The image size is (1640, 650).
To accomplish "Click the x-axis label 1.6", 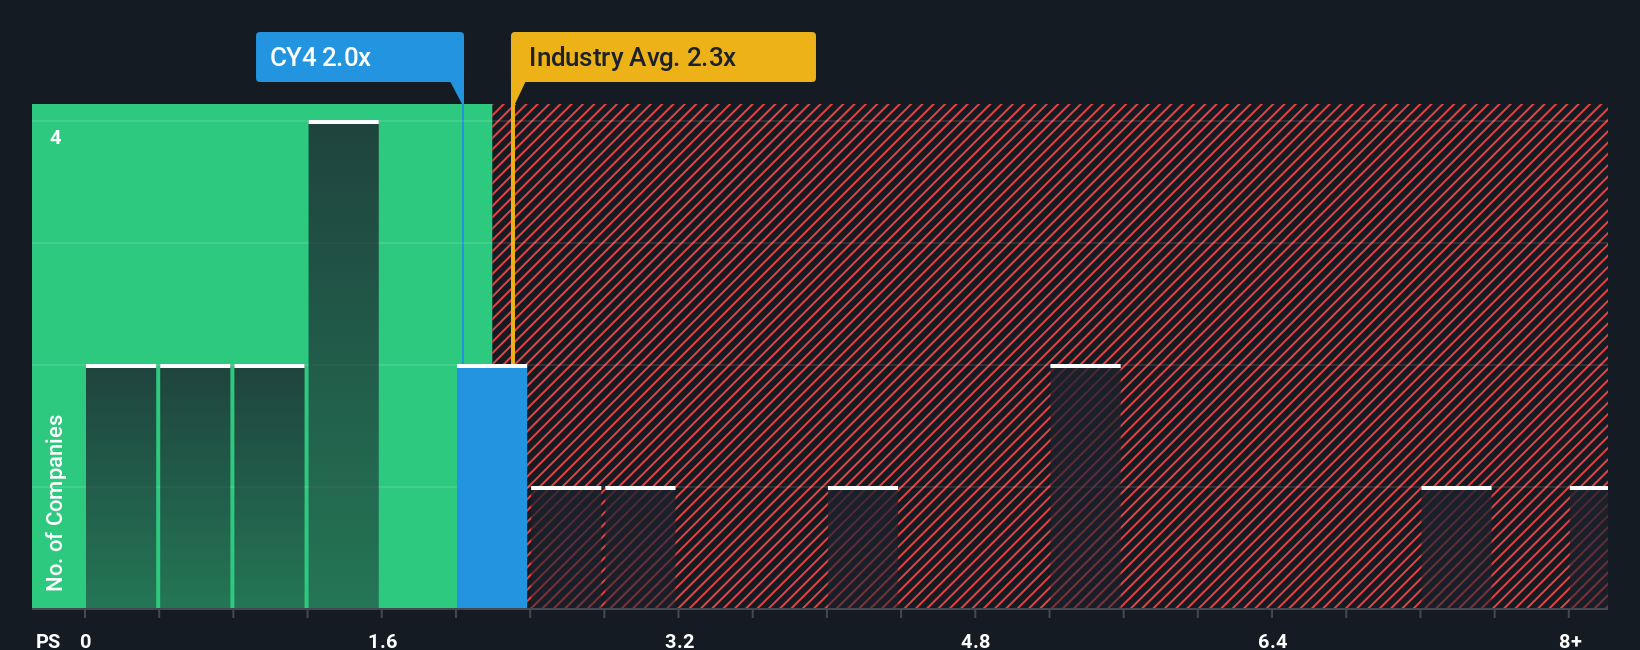I will pos(383,640).
